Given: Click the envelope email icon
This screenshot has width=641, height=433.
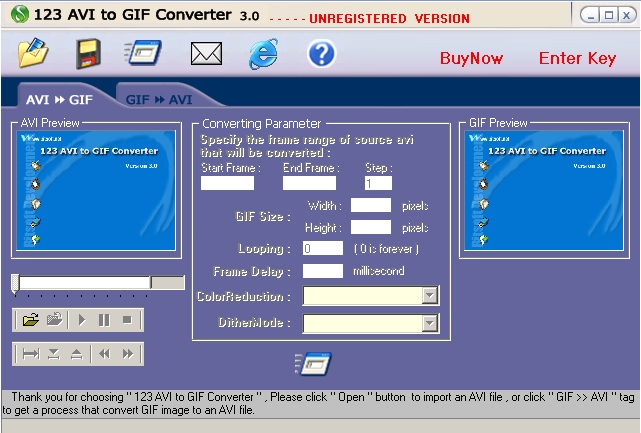Looking at the screenshot, I should point(206,53).
